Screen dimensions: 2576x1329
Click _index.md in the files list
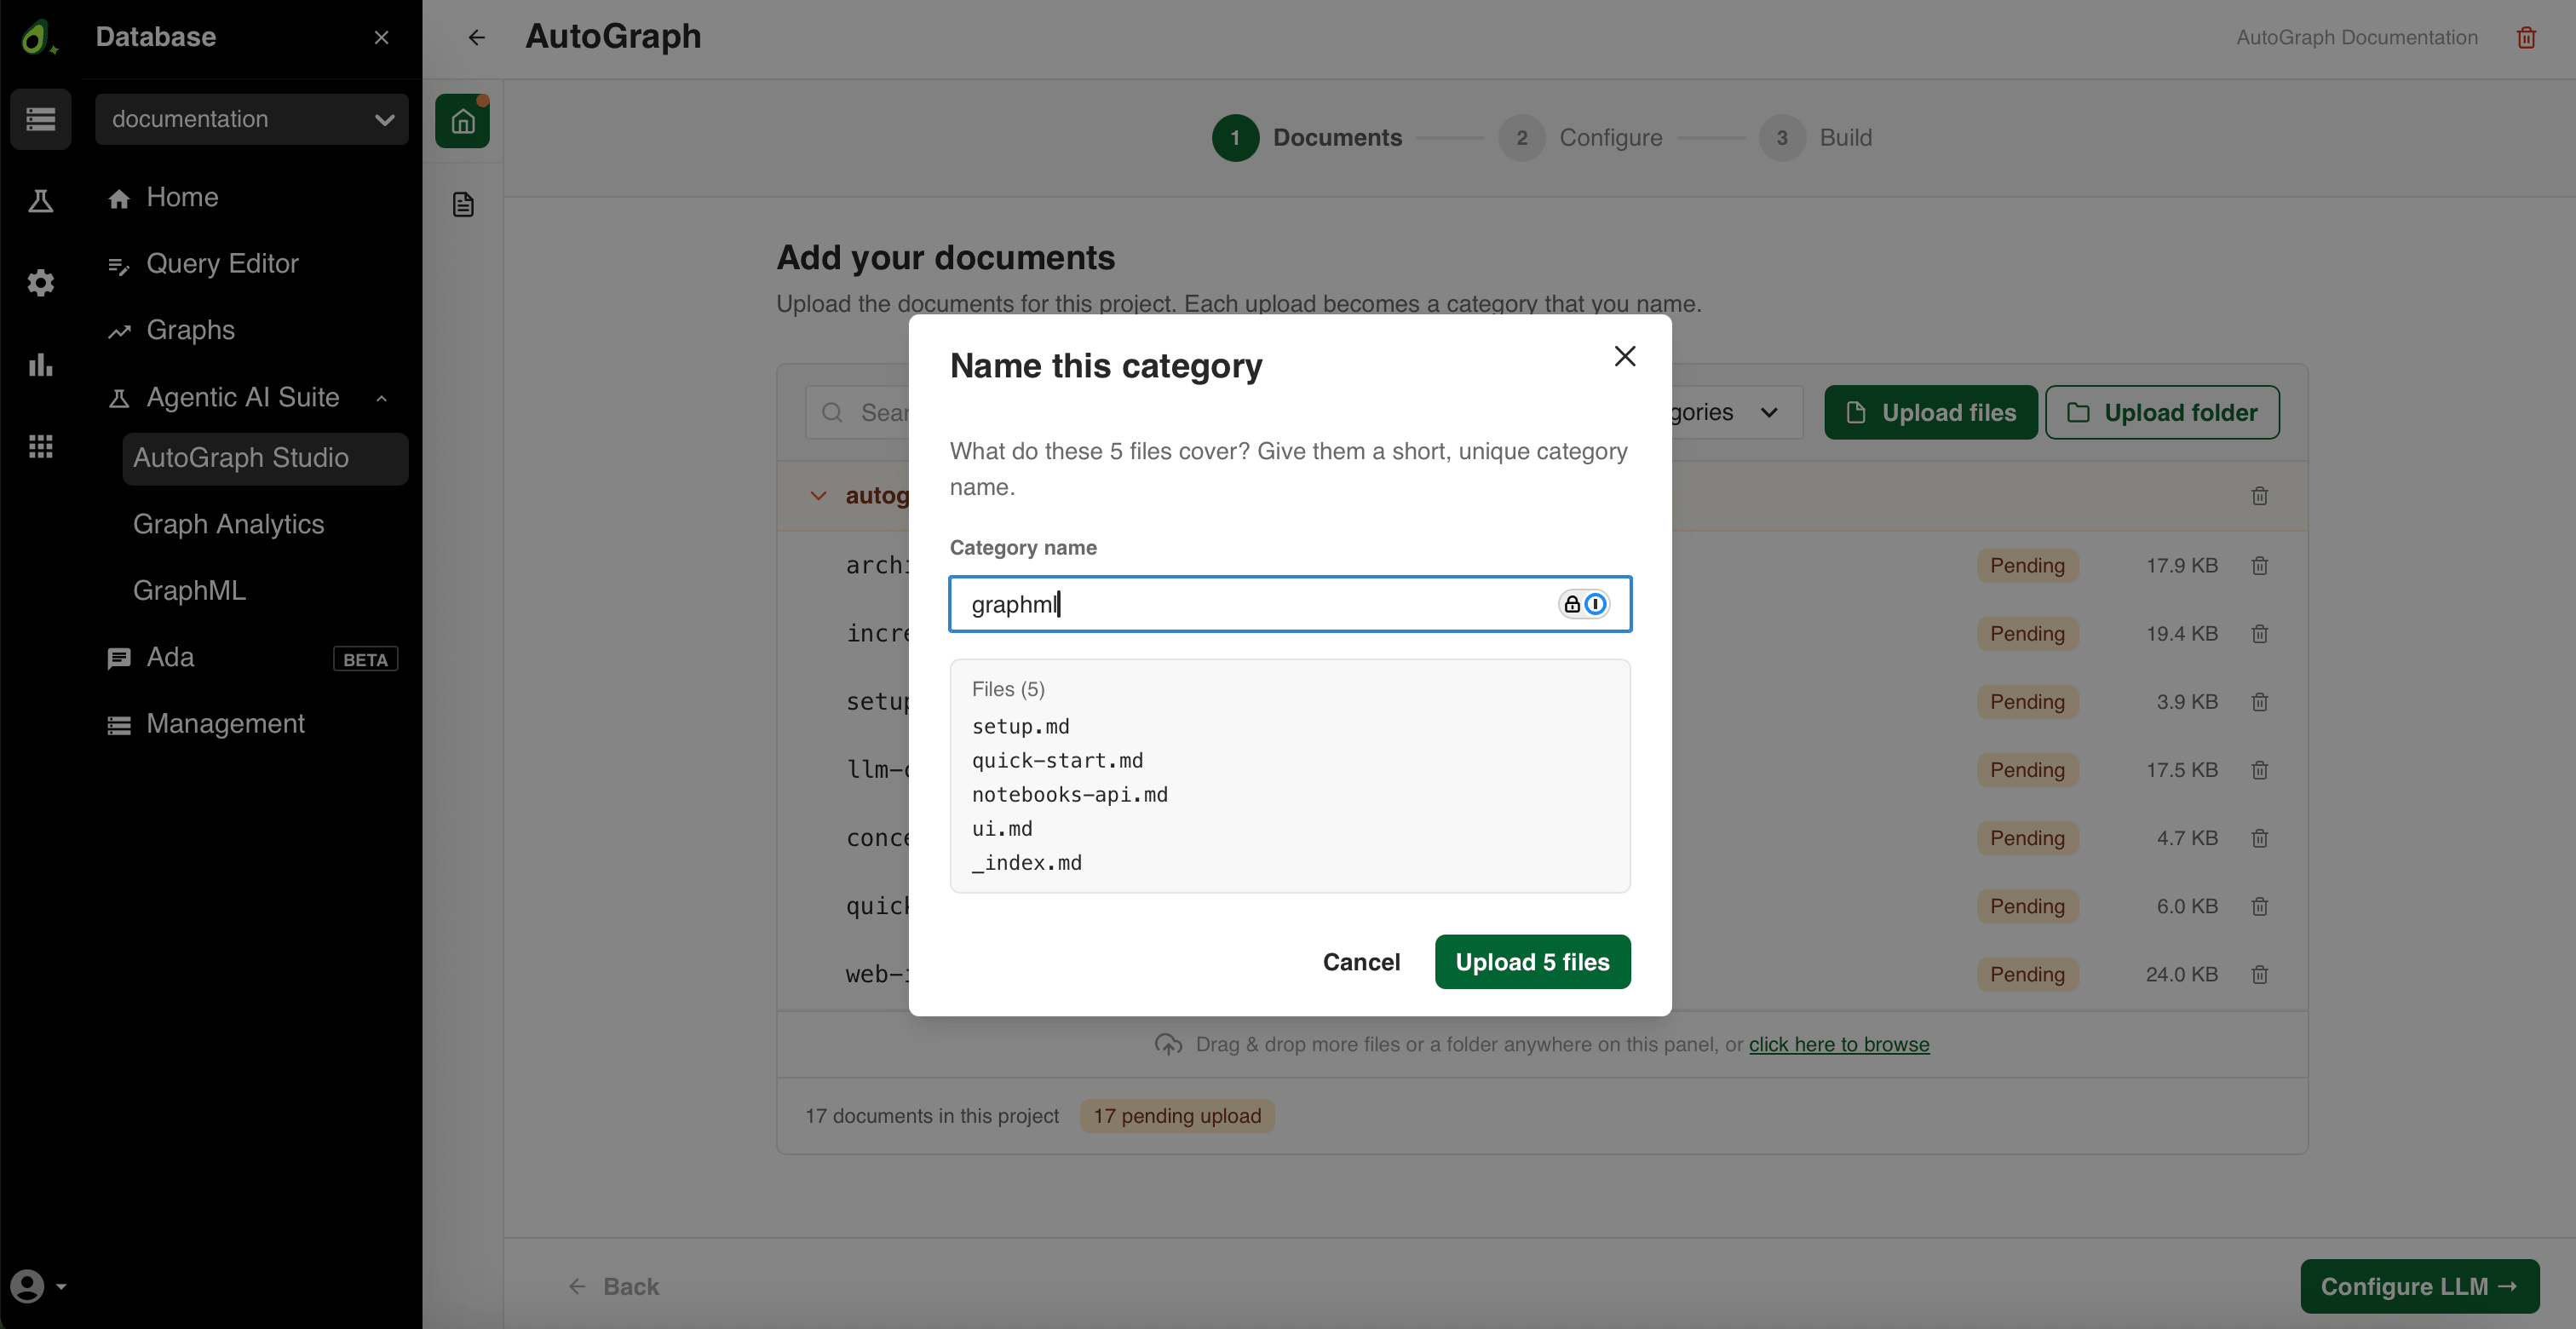pyautogui.click(x=1026, y=863)
